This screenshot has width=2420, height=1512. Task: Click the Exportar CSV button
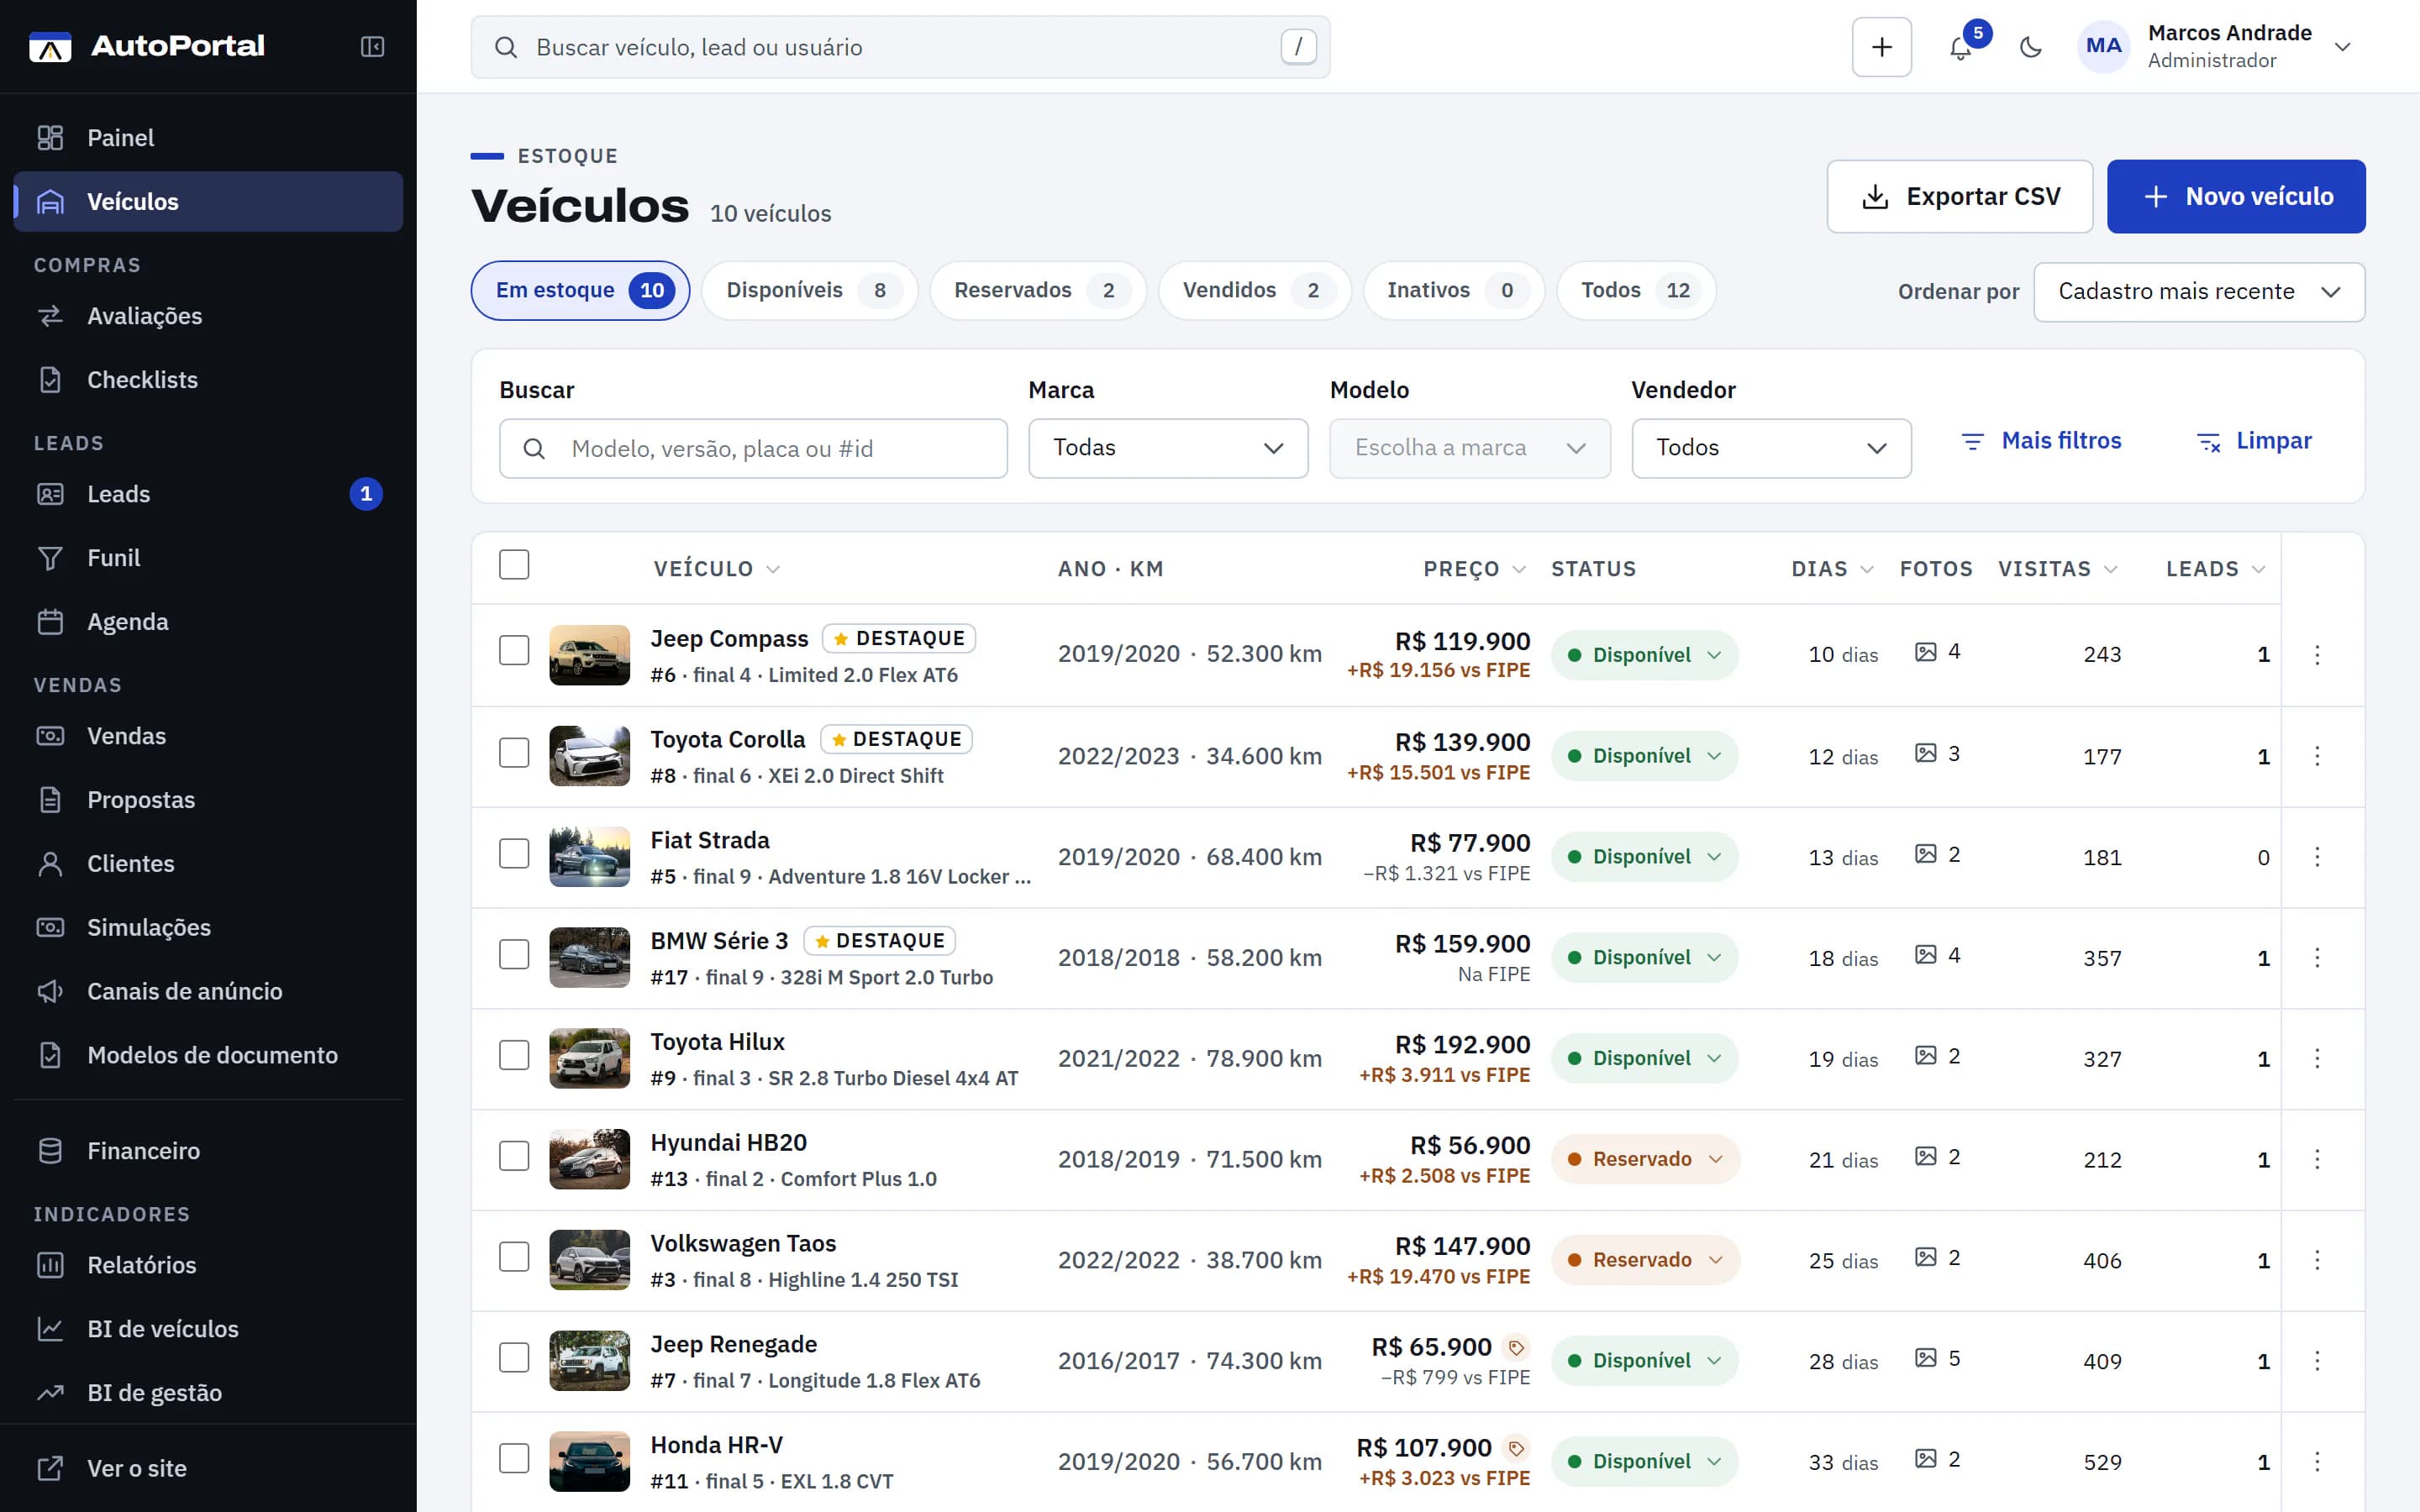point(1959,197)
